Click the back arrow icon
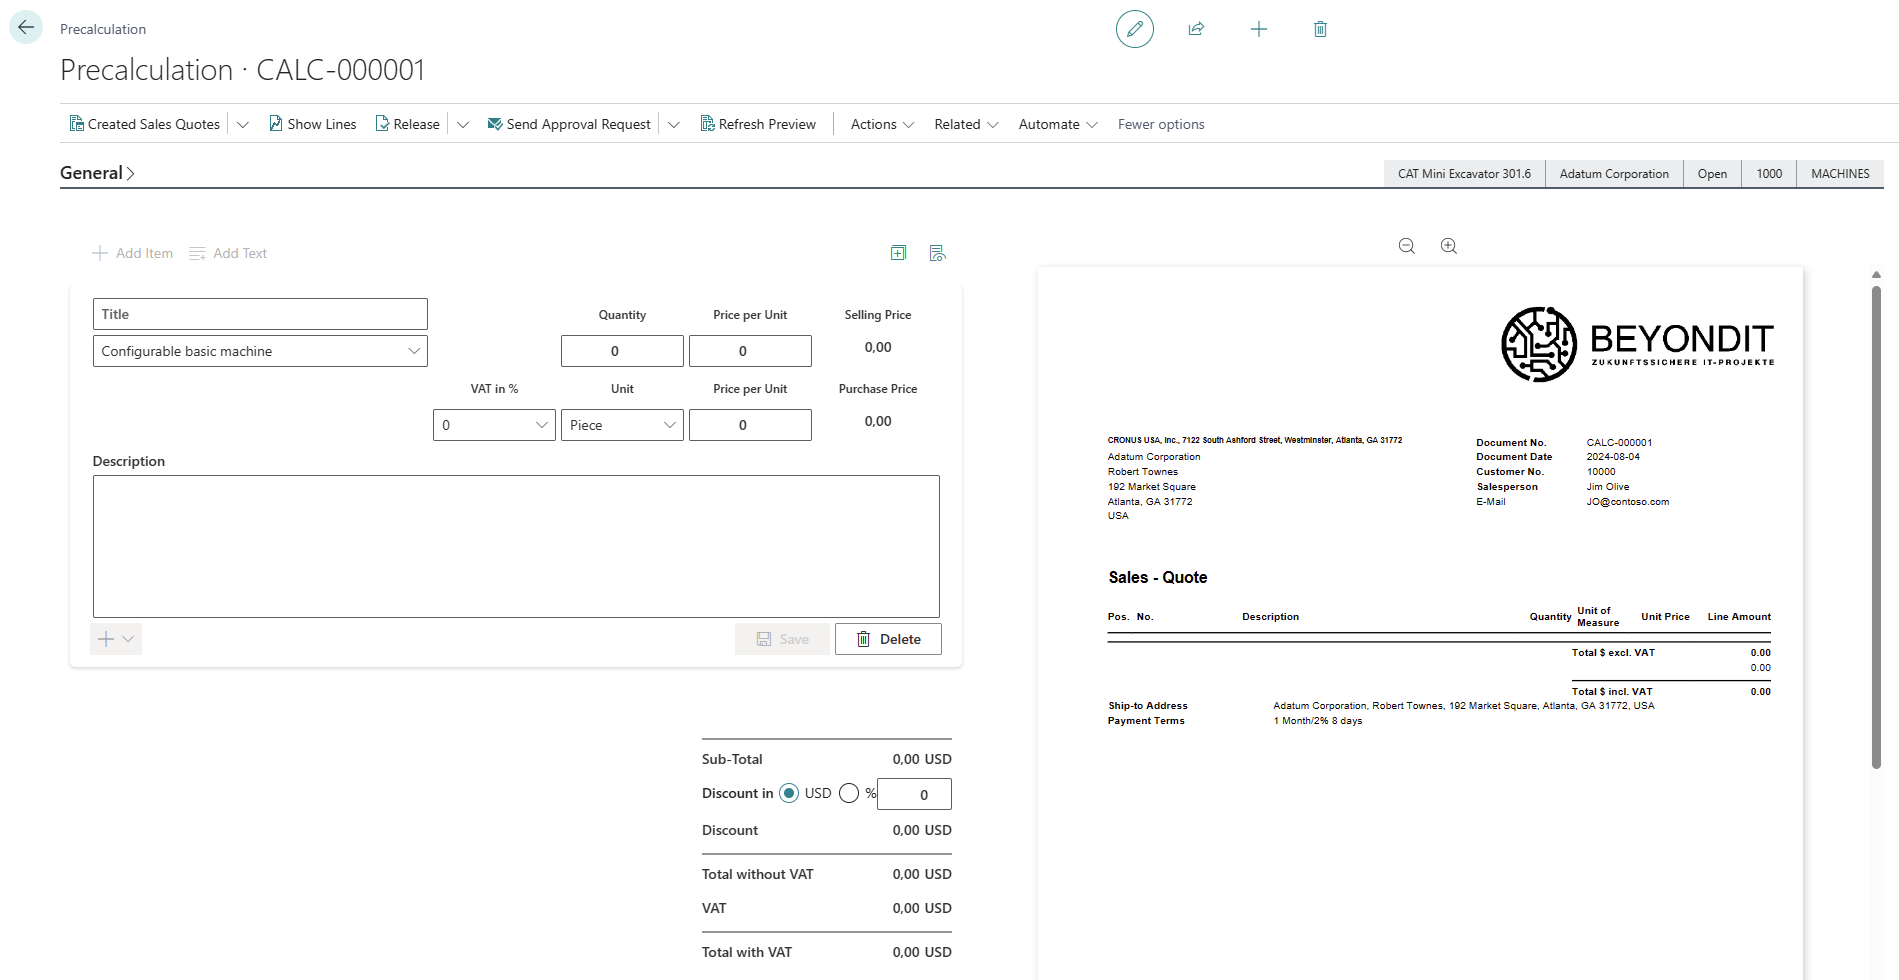1899x980 pixels. [x=26, y=27]
